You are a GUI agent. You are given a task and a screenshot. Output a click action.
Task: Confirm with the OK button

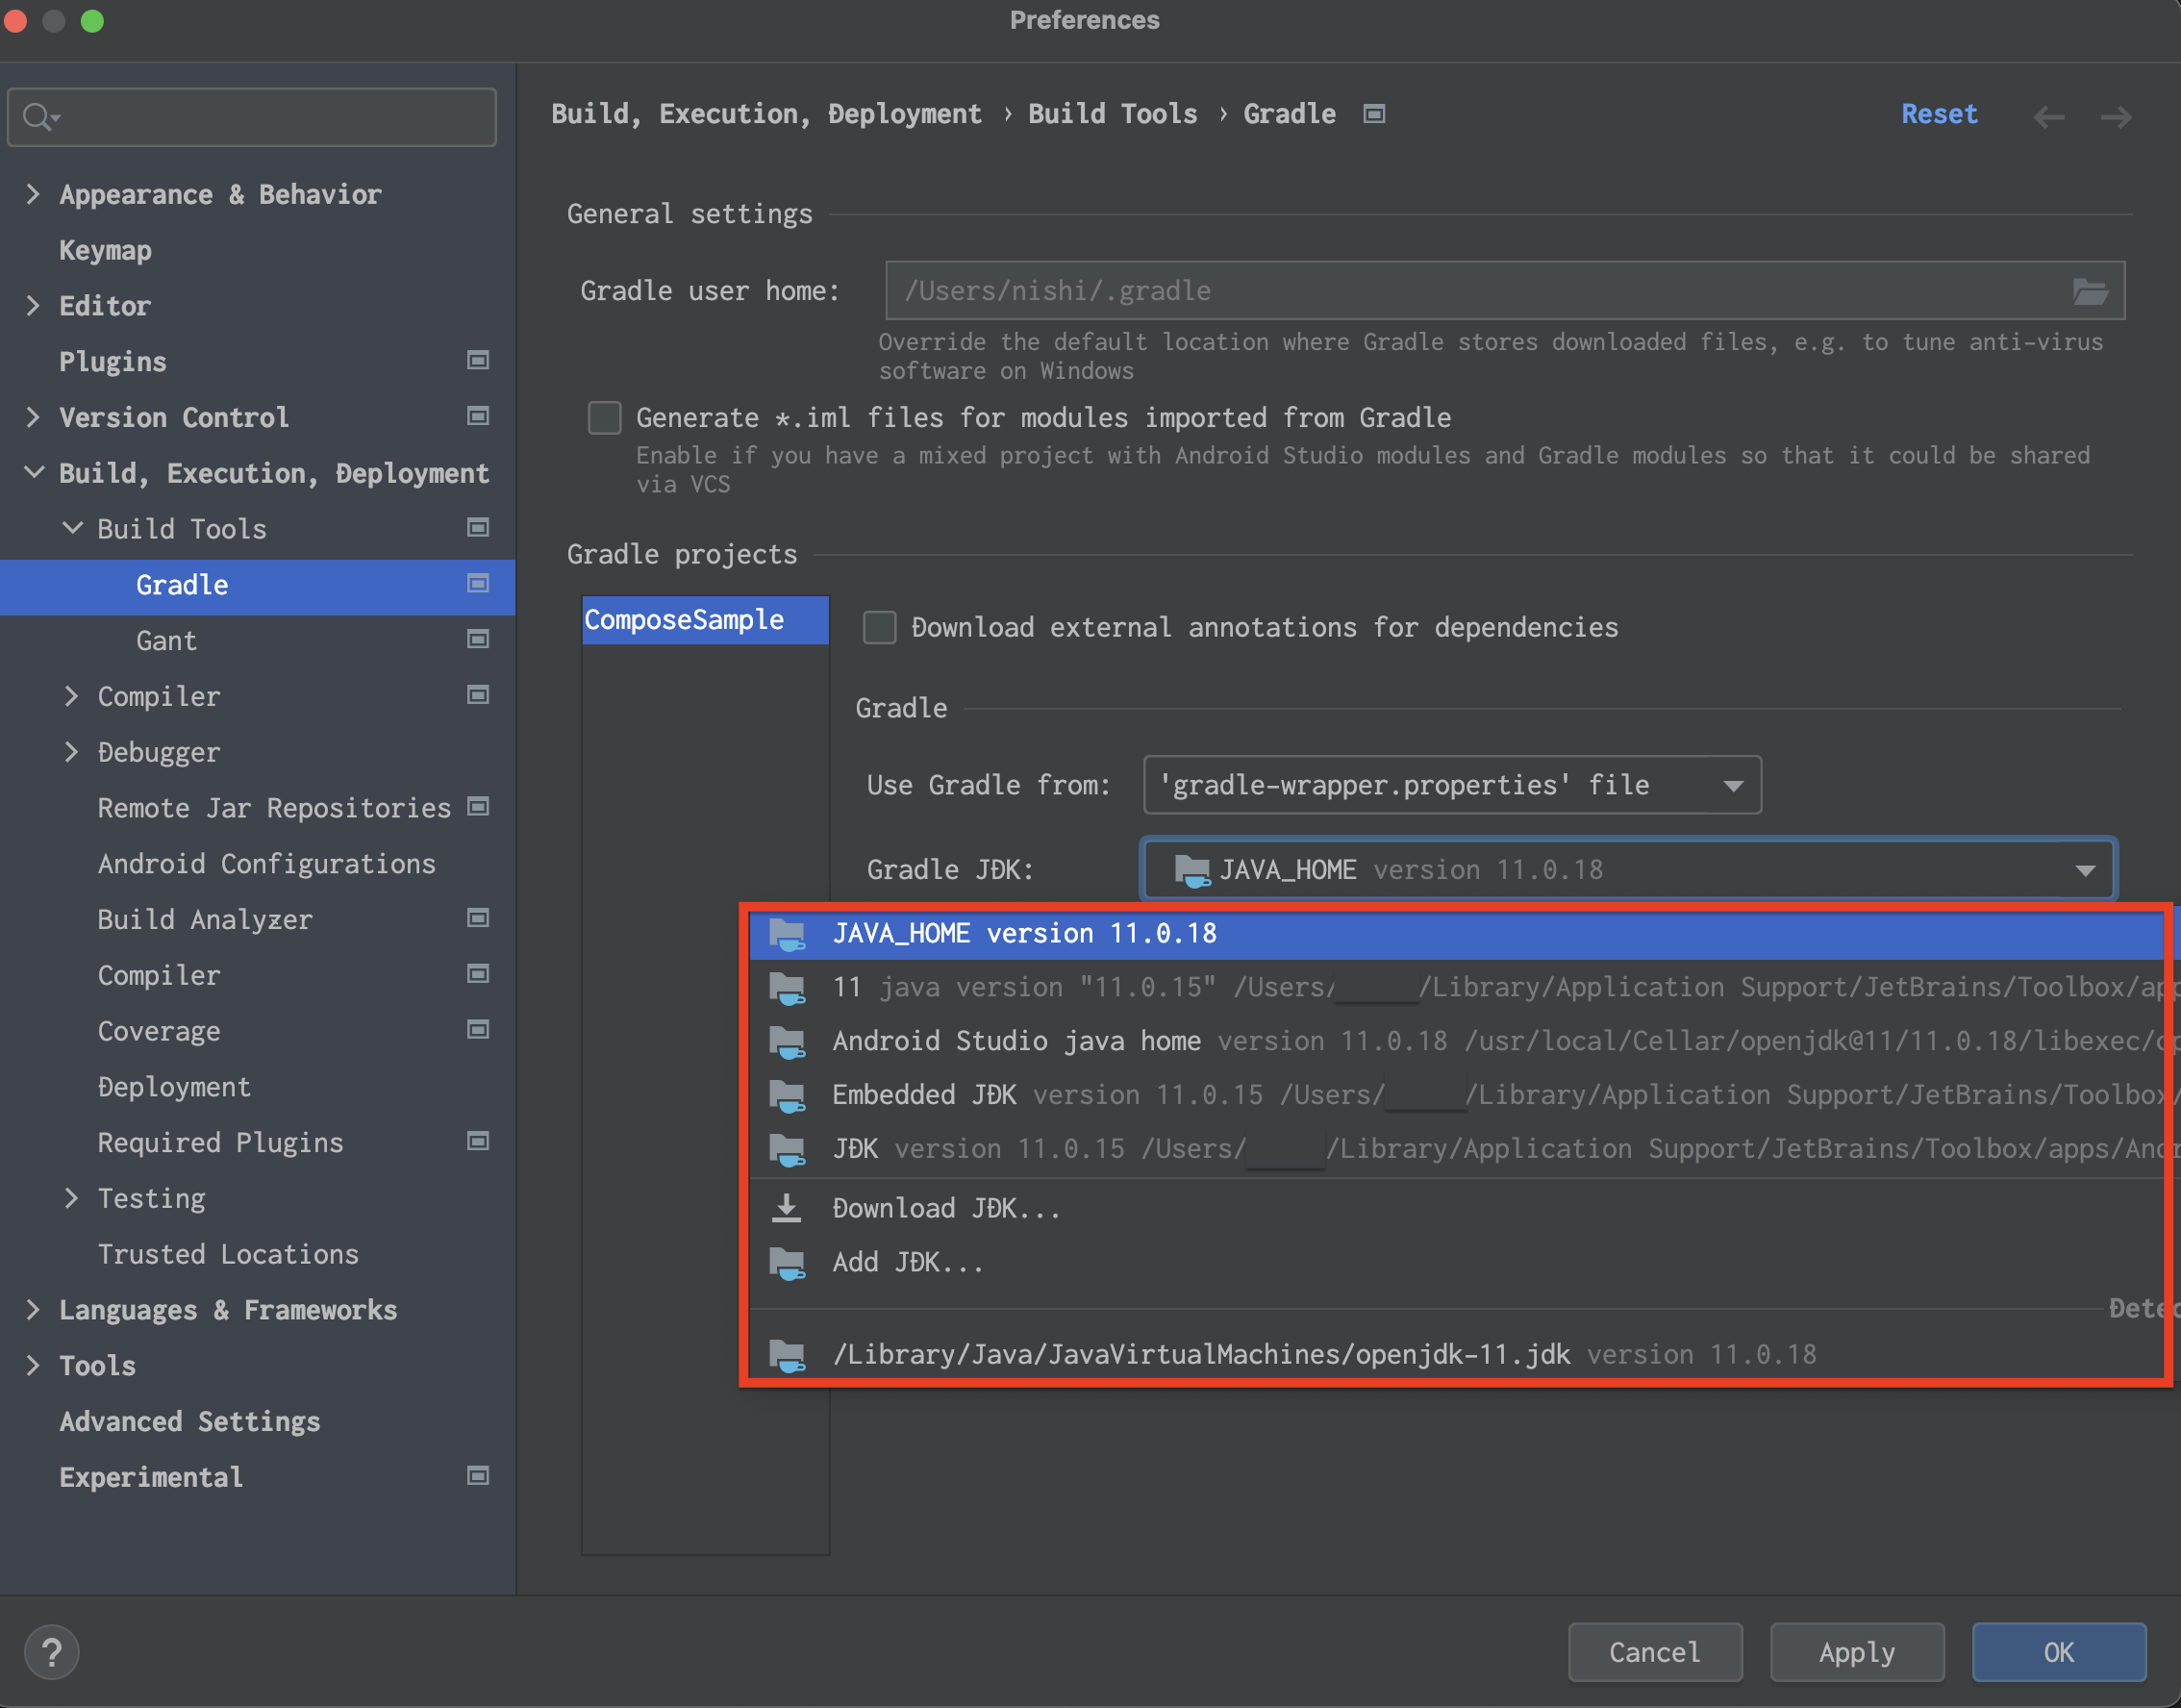(2059, 1653)
